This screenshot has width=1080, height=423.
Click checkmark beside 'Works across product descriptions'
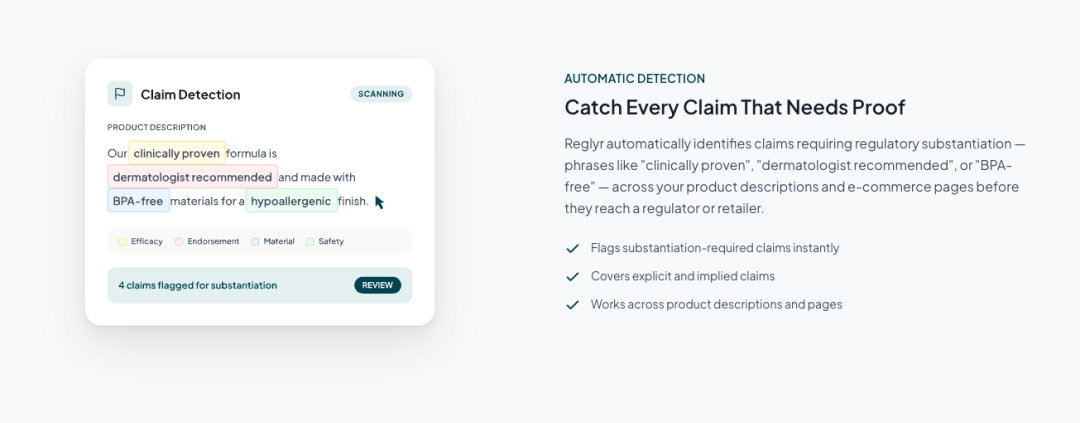573,304
